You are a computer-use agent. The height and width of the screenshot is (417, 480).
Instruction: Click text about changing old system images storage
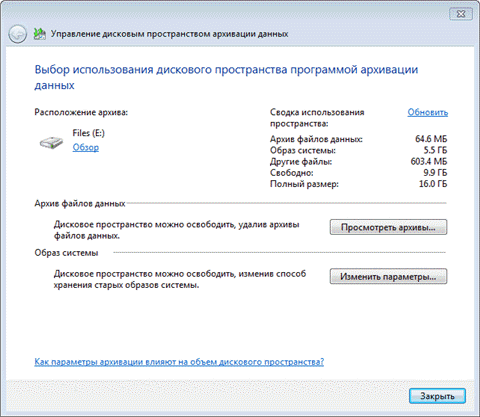point(180,279)
